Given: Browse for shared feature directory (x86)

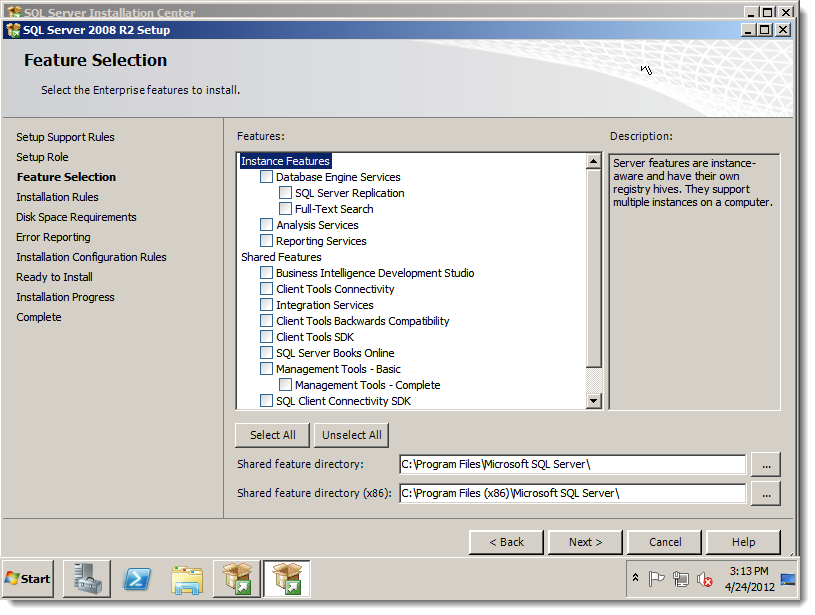Looking at the screenshot, I should (766, 493).
